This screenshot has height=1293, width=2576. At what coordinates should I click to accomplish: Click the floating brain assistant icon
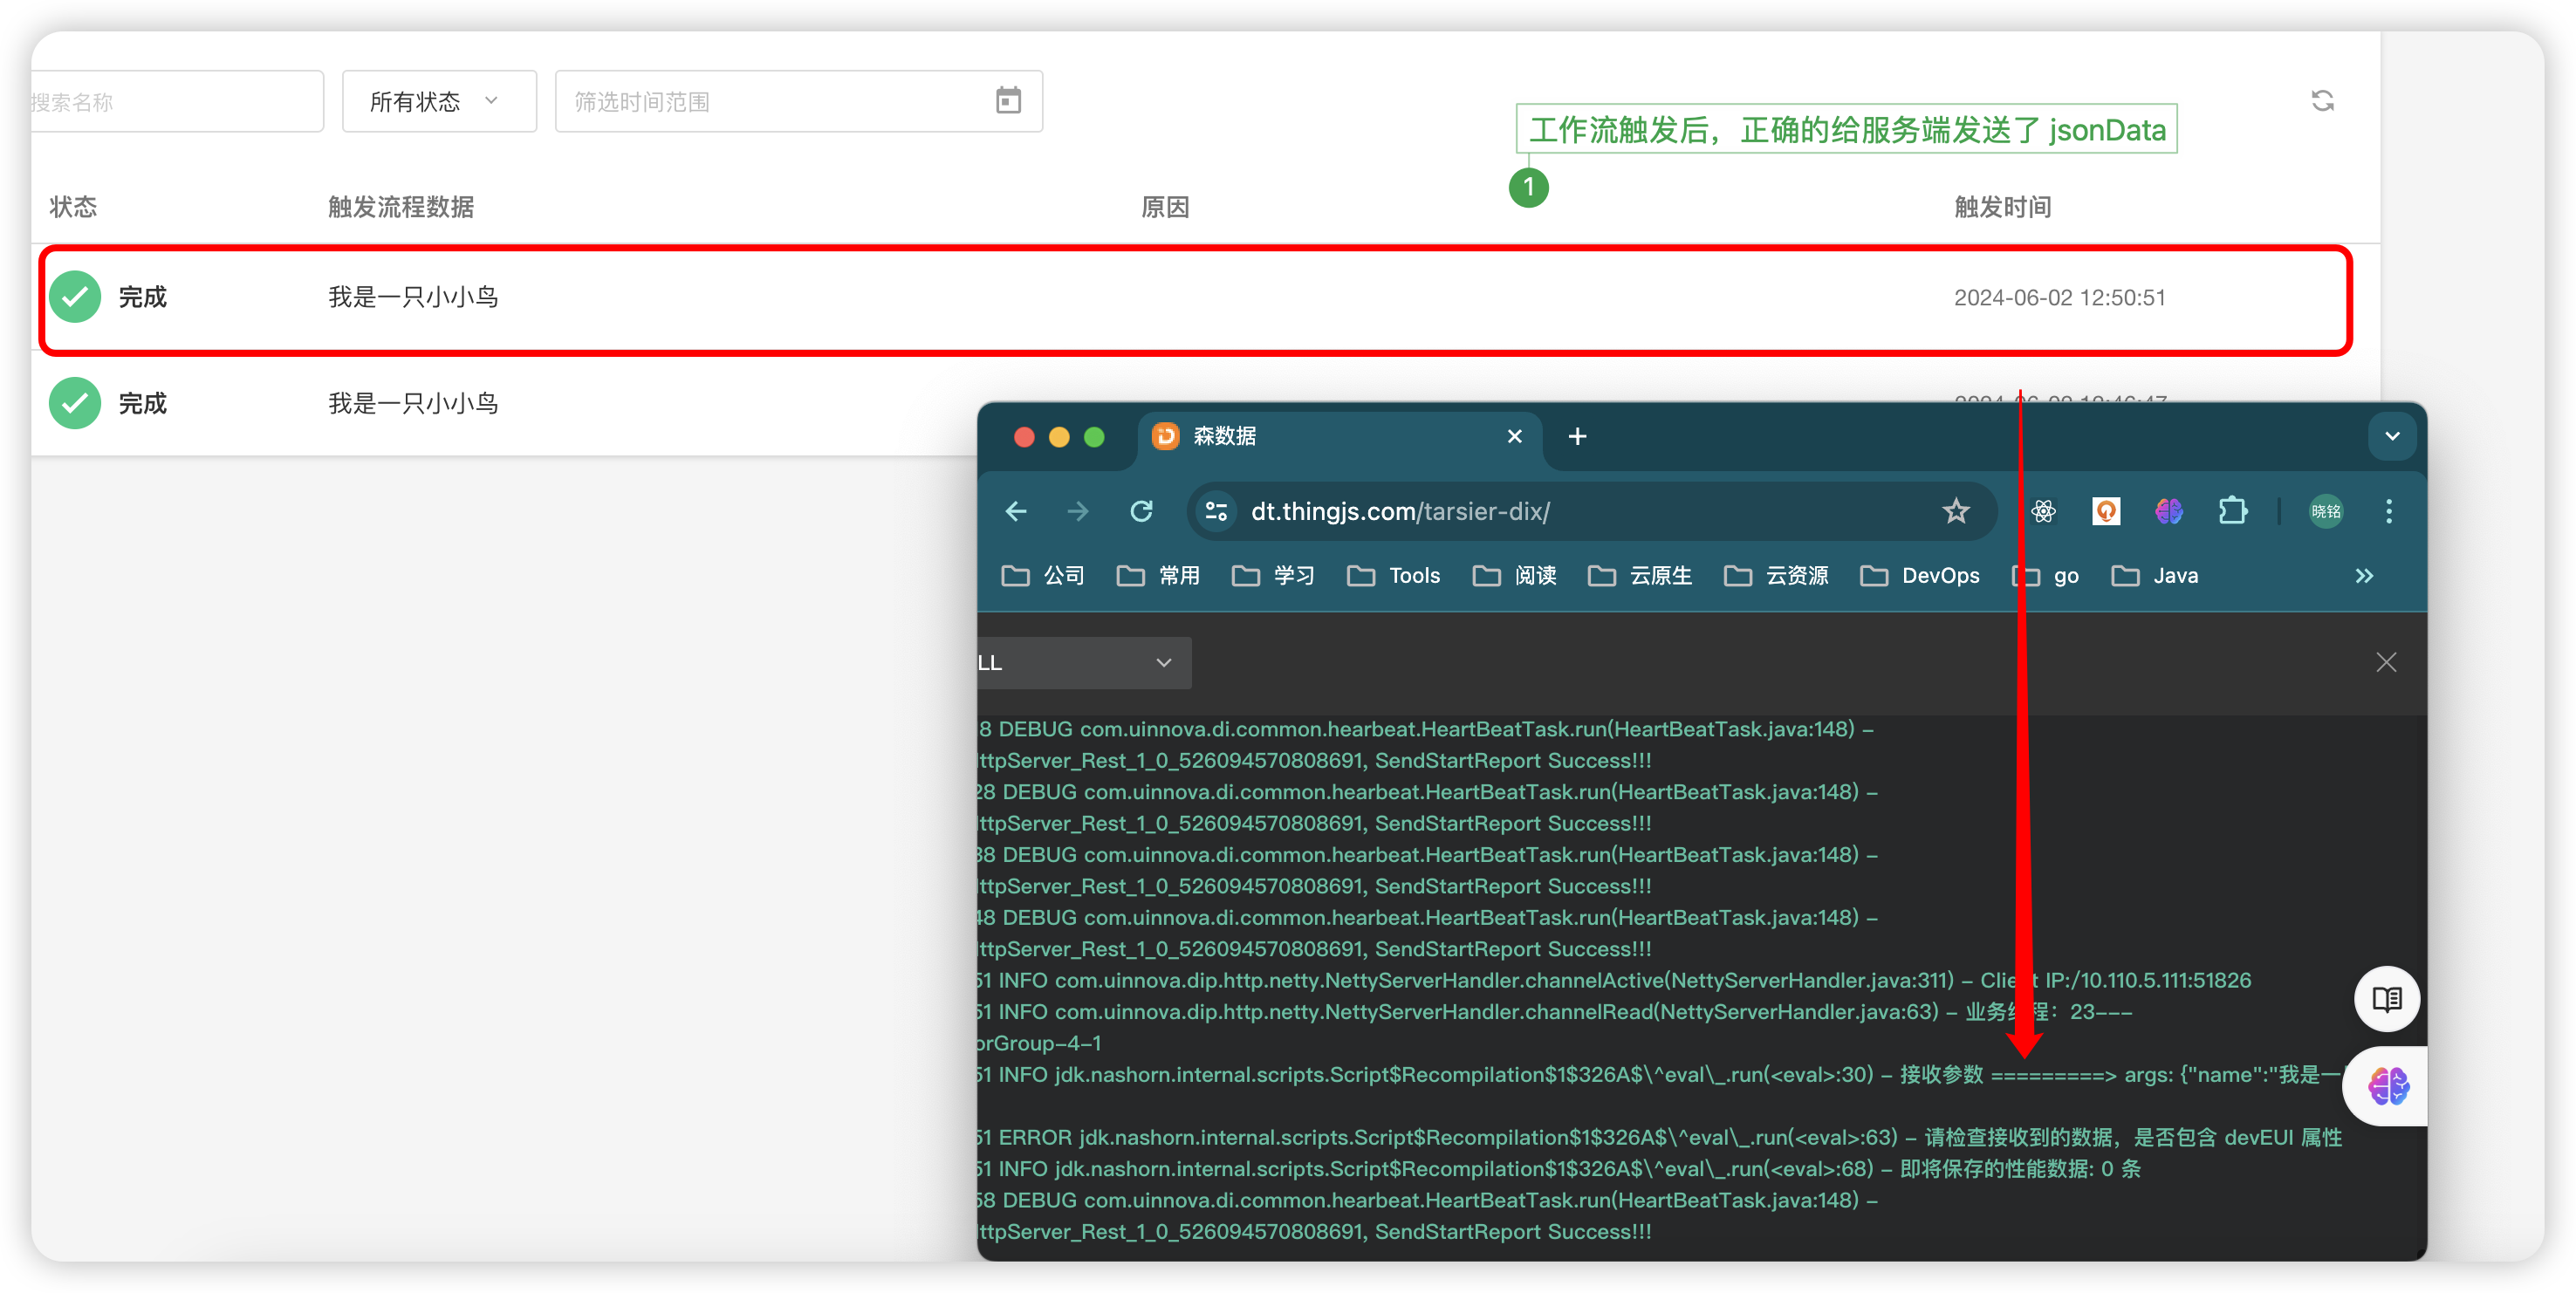pos(2388,1086)
